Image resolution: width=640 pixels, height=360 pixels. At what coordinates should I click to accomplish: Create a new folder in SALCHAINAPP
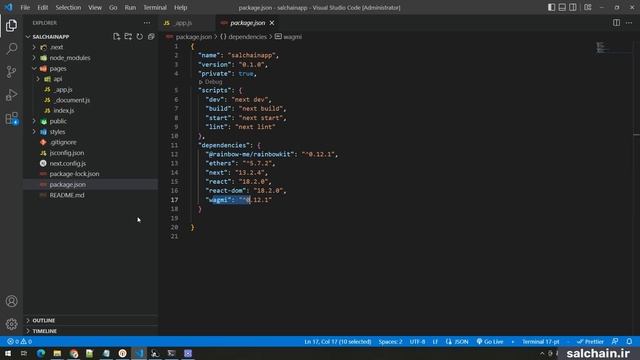coord(128,37)
